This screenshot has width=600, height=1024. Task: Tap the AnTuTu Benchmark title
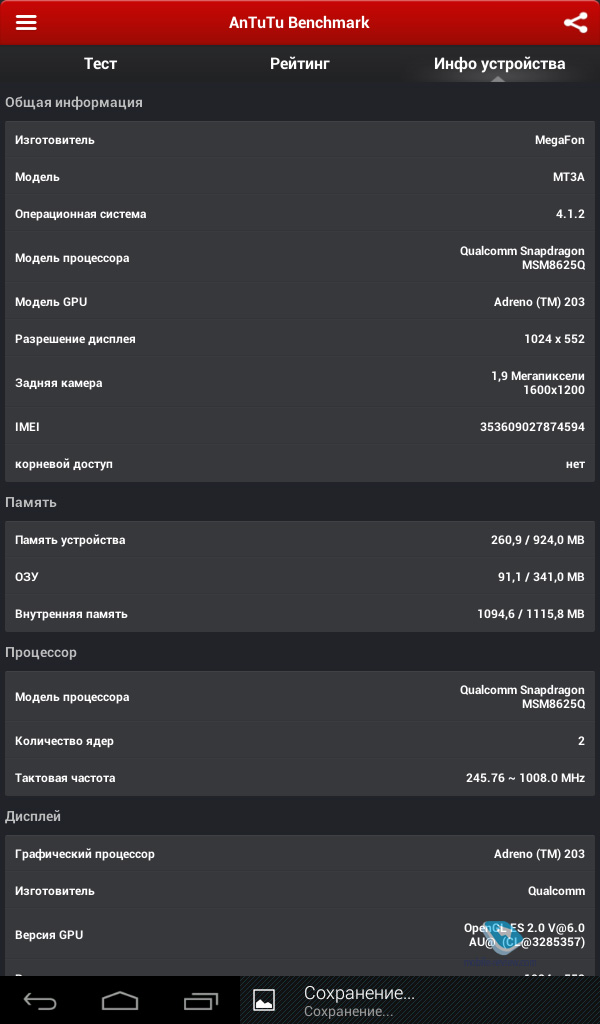(x=299, y=23)
